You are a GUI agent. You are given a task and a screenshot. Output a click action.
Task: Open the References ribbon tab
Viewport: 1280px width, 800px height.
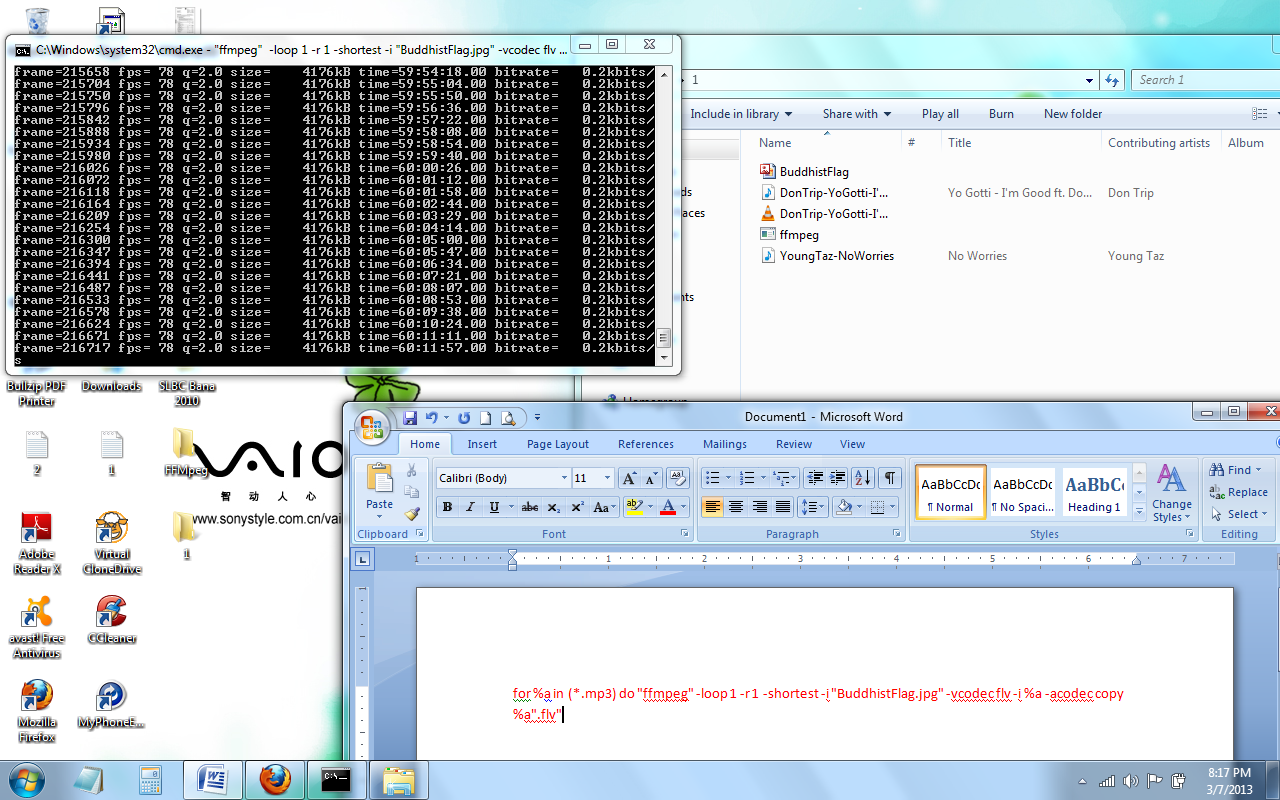[646, 444]
